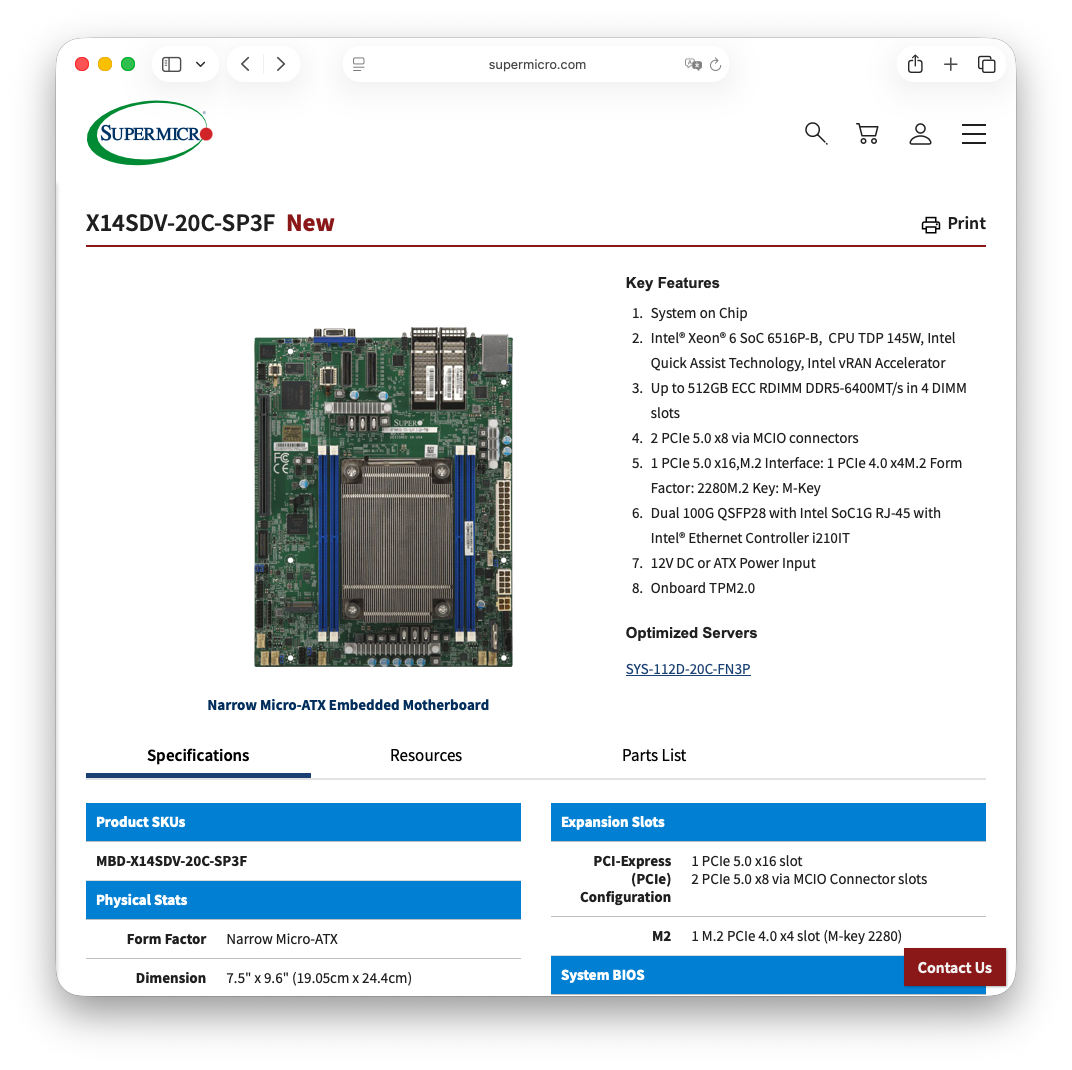Viewport: 1072px width, 1070px height.
Task: Open a new browser tab
Action: [x=950, y=64]
